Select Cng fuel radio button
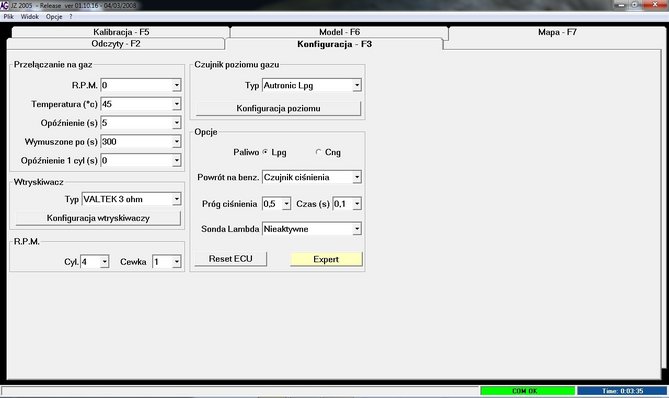669x398 pixels. pyautogui.click(x=318, y=152)
